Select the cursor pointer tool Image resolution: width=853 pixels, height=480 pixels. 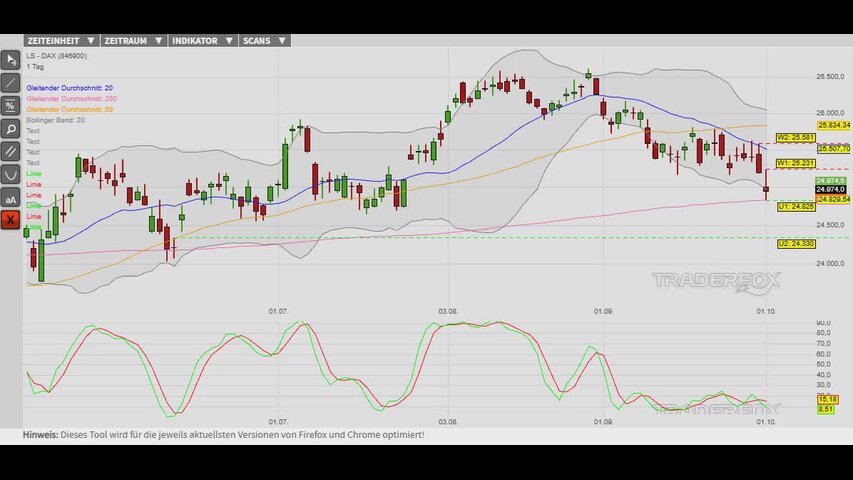pyautogui.click(x=10, y=60)
